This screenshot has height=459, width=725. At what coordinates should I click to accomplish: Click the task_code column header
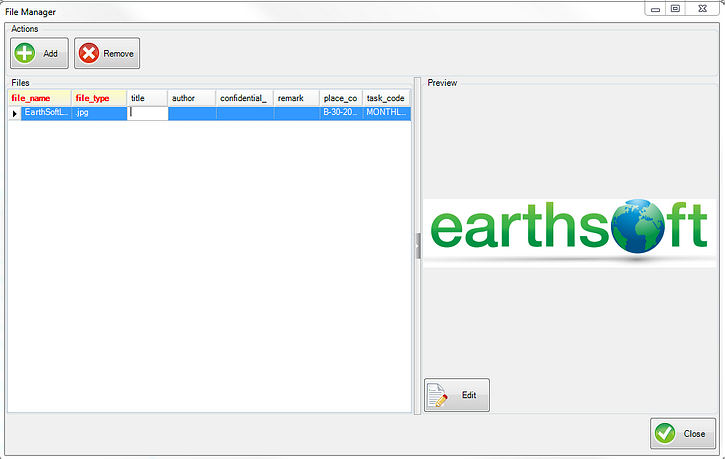[x=386, y=98]
